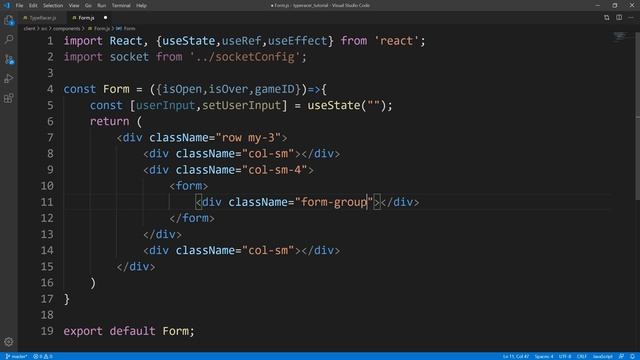Click the Split Editor Right icon
This screenshot has width=640, height=360.
[619, 18]
